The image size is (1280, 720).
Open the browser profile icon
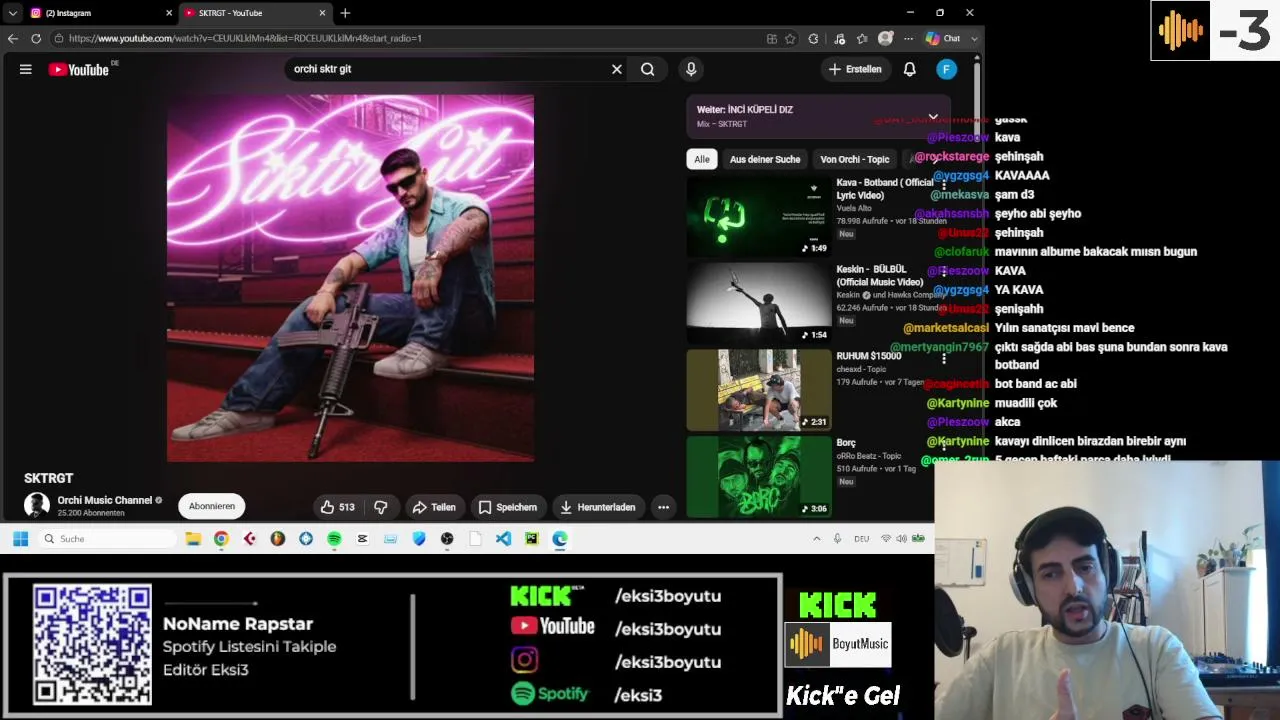[885, 38]
